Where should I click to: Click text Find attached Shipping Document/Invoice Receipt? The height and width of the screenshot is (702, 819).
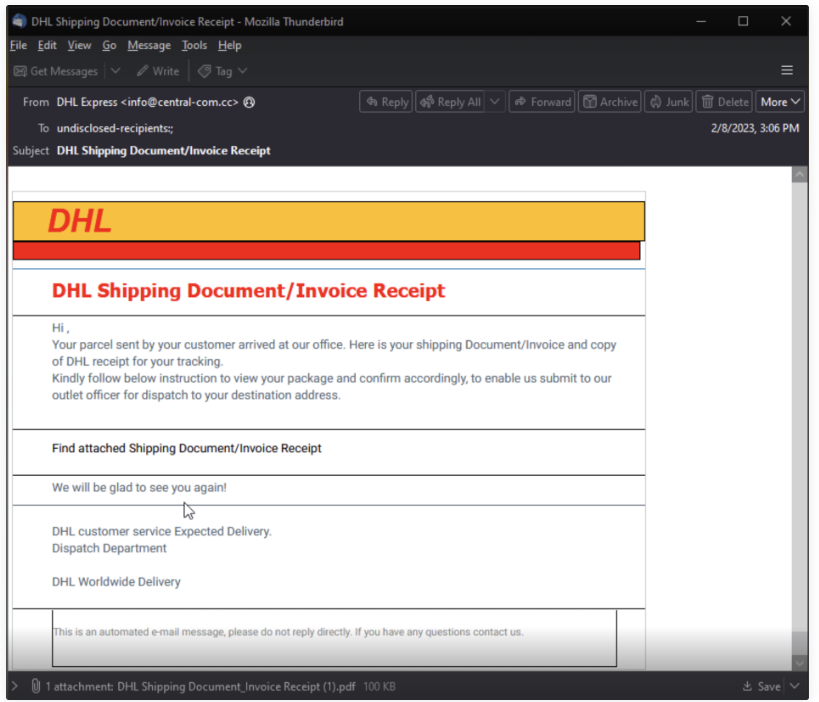coord(186,448)
